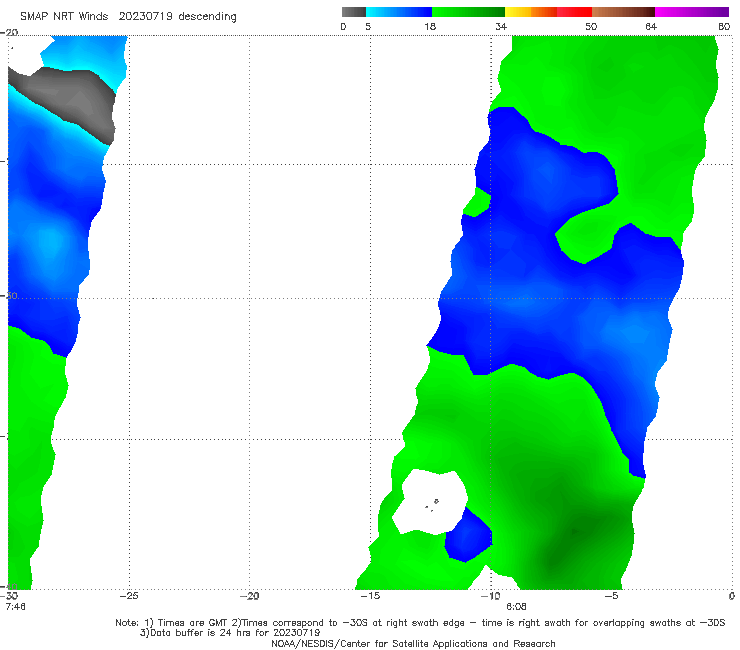Viewport: 740px width, 650px height.
Task: Click the title 'SMAP NRT Winds 20230719 descending'
Action: click(128, 16)
